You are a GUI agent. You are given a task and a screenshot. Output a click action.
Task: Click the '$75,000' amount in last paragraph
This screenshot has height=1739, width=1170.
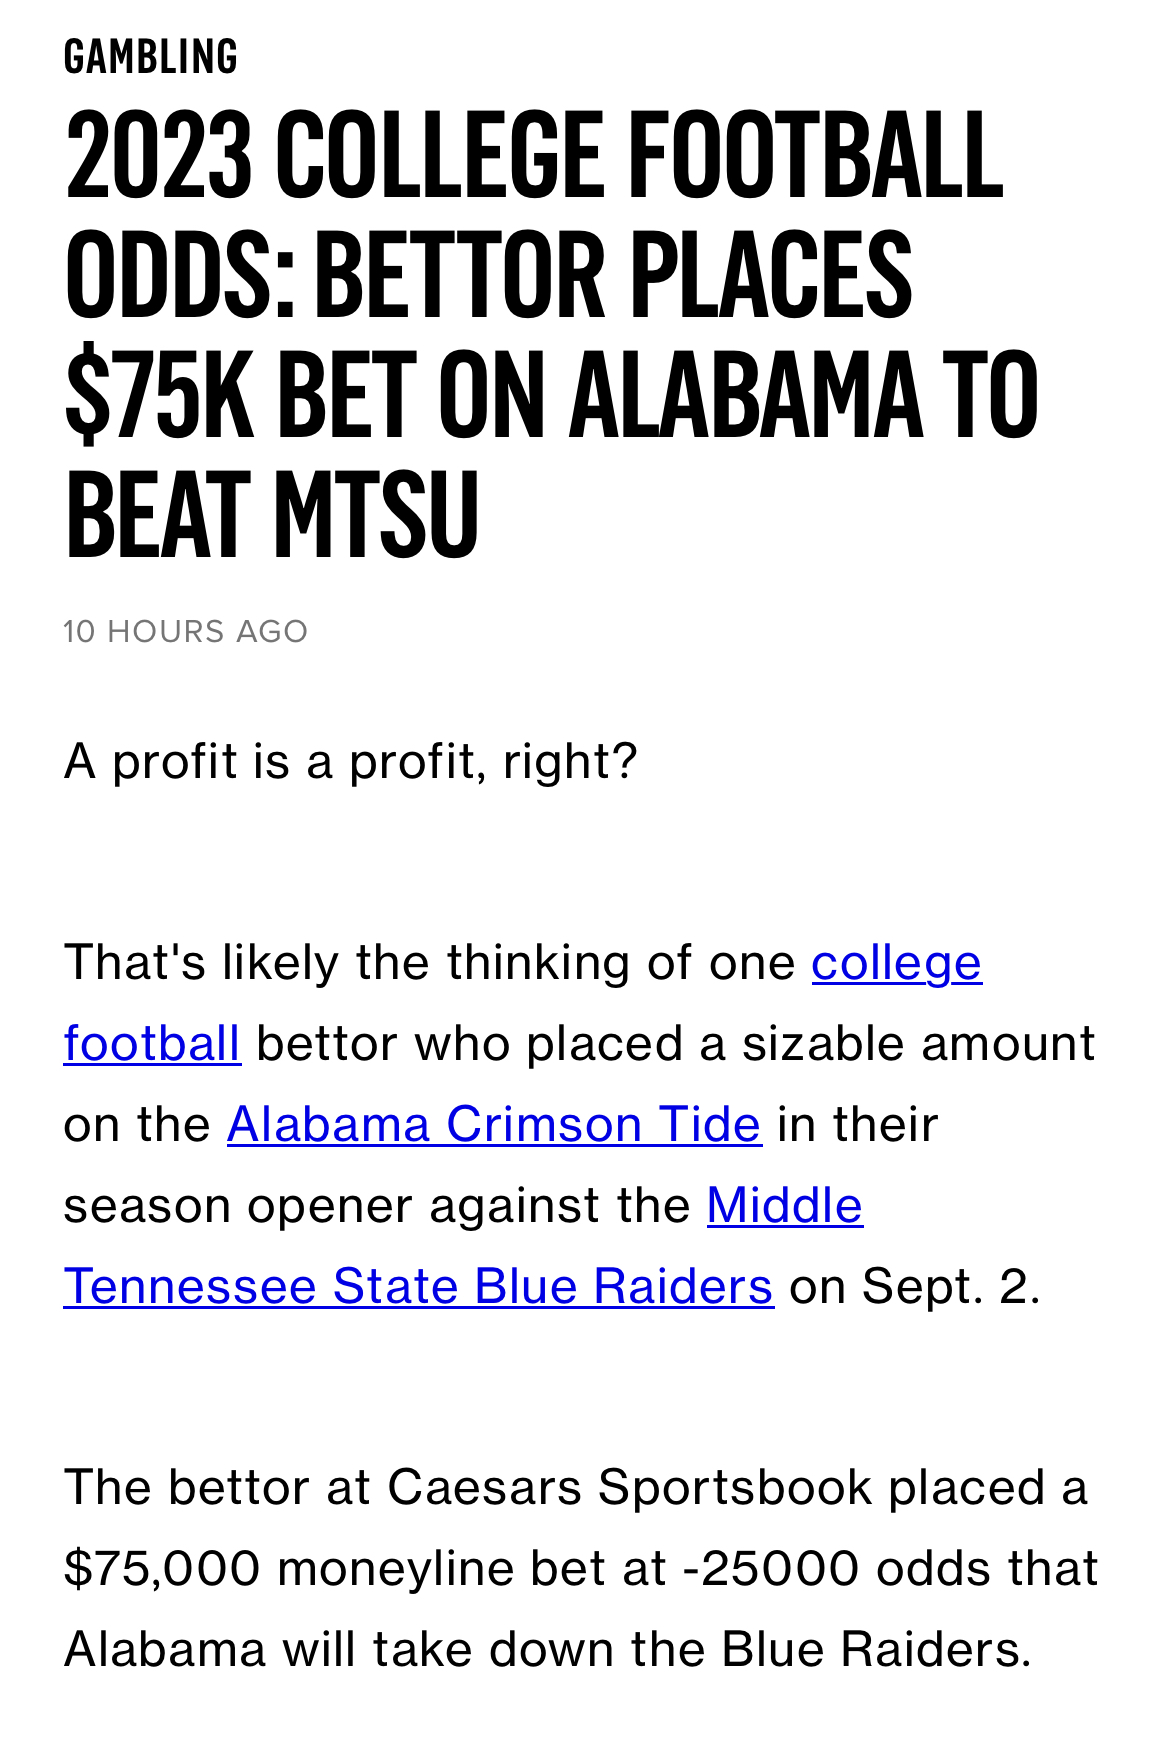coord(162,1568)
